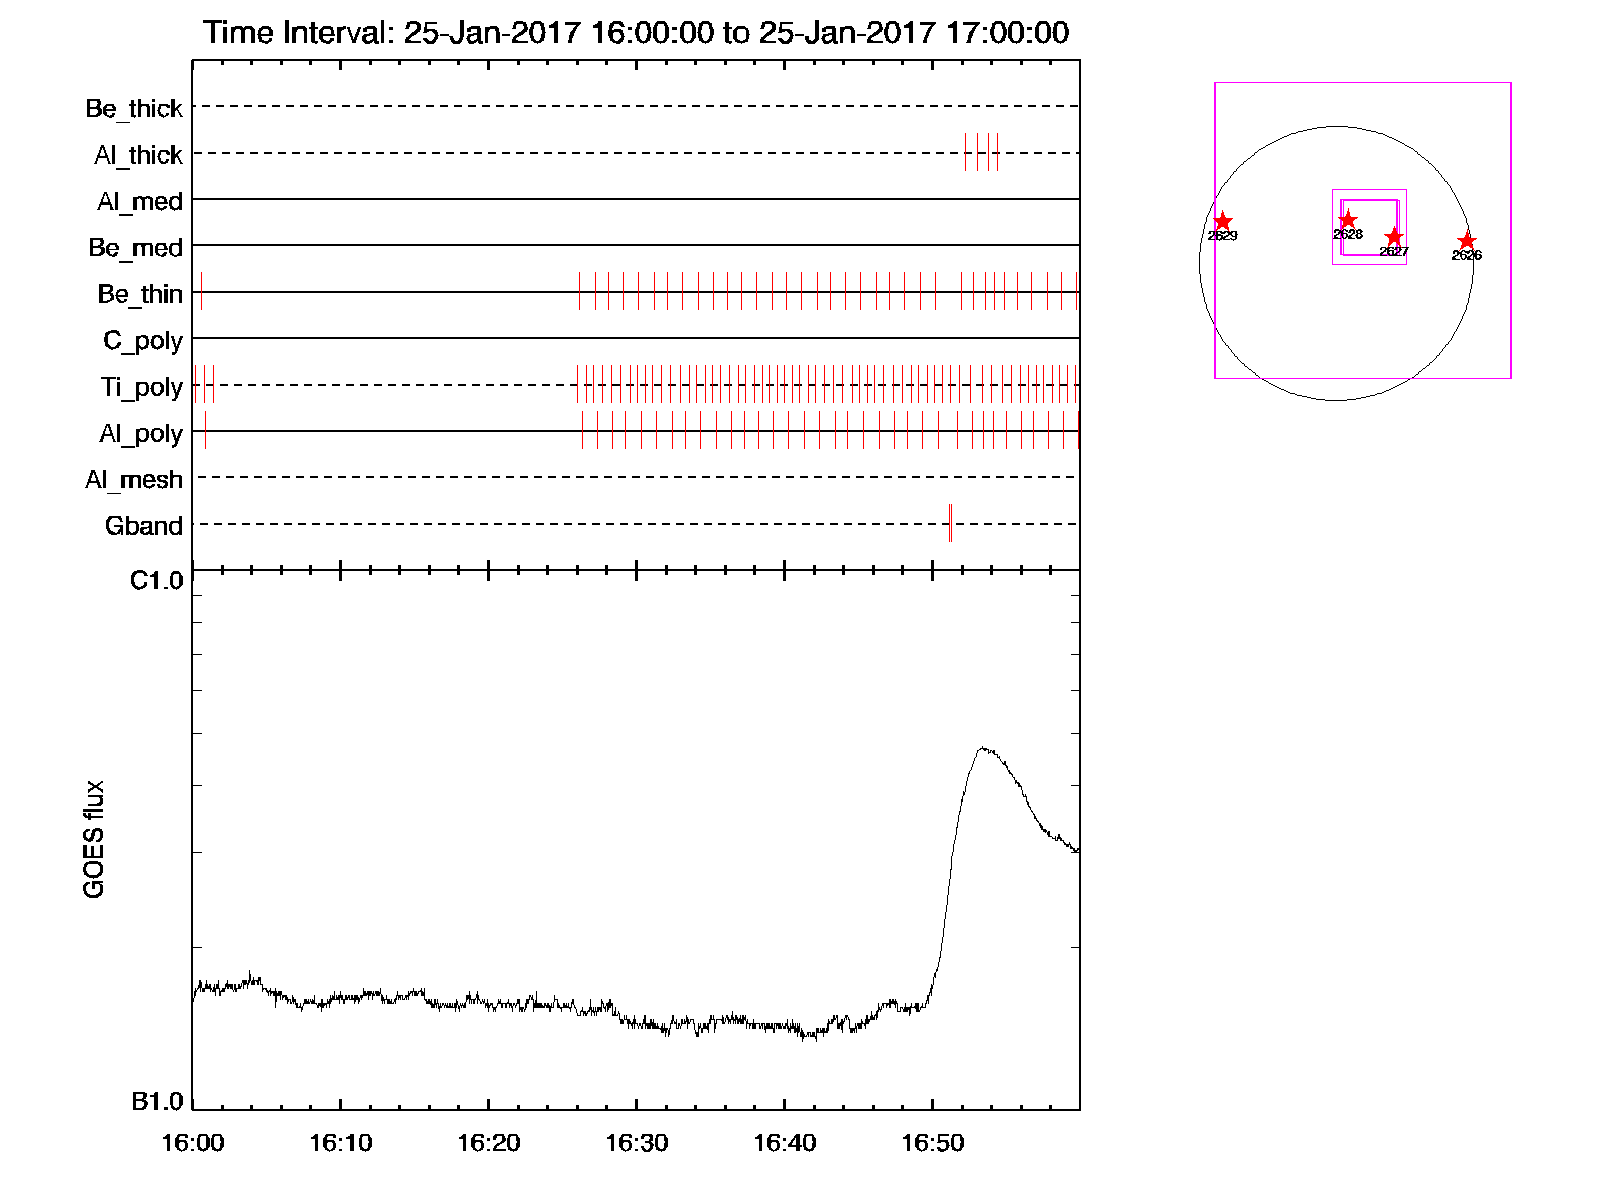Click the B1.0 flux axis label
The width and height of the screenshot is (1600, 1200).
tap(157, 1101)
